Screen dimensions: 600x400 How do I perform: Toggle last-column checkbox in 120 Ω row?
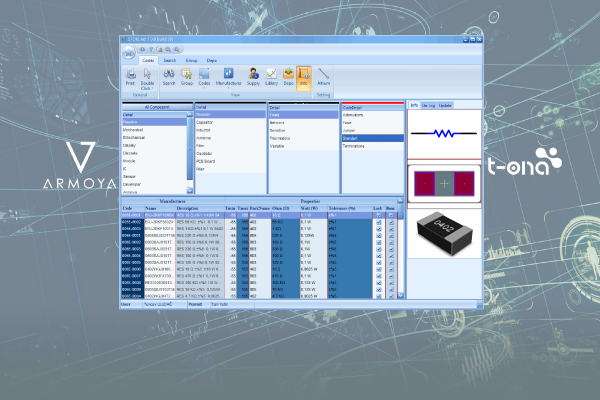pyautogui.click(x=391, y=263)
